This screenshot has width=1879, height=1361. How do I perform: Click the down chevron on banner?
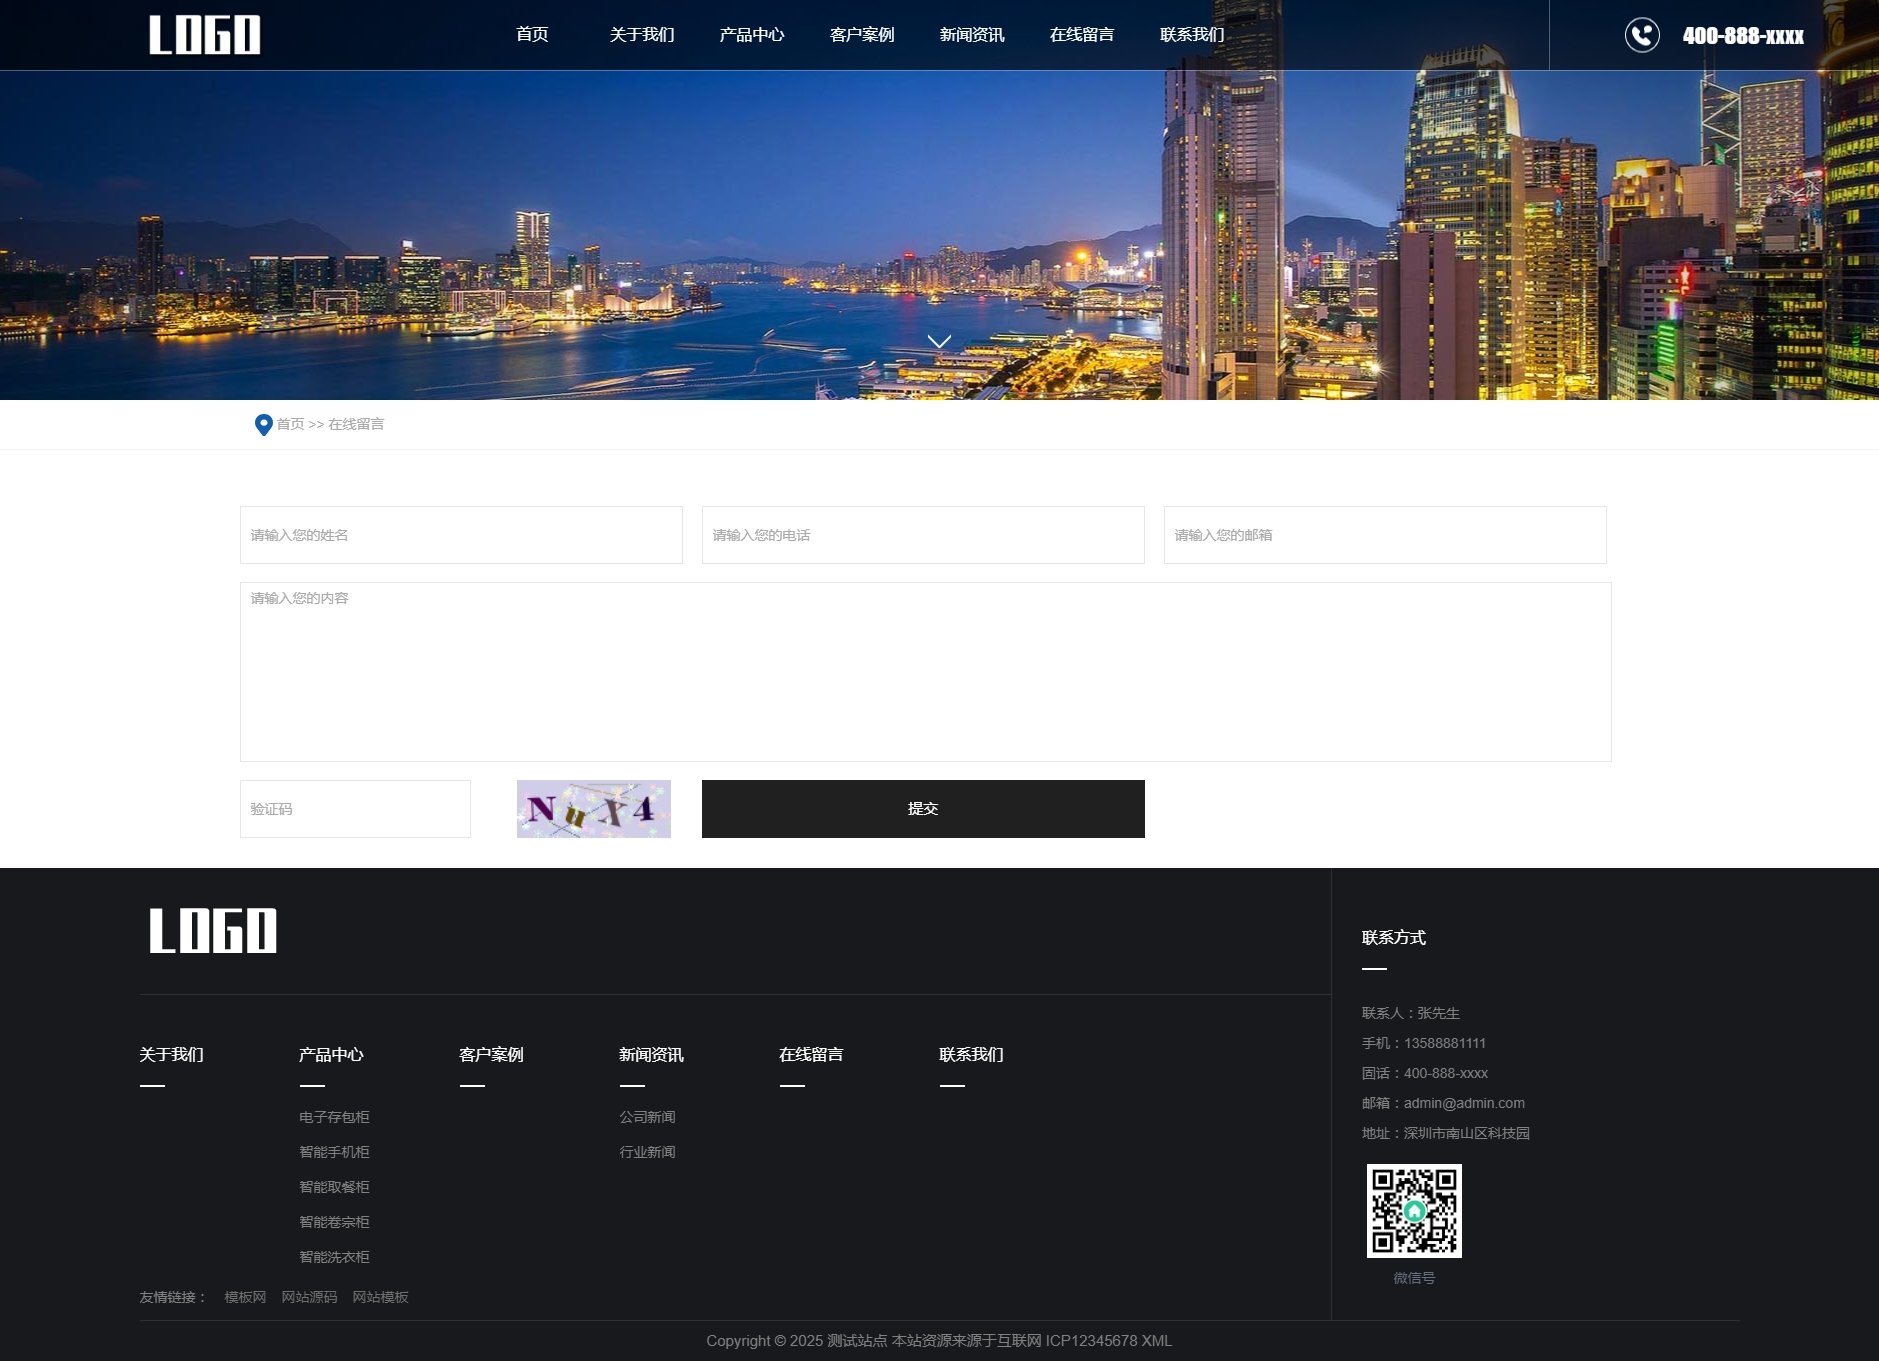938,342
